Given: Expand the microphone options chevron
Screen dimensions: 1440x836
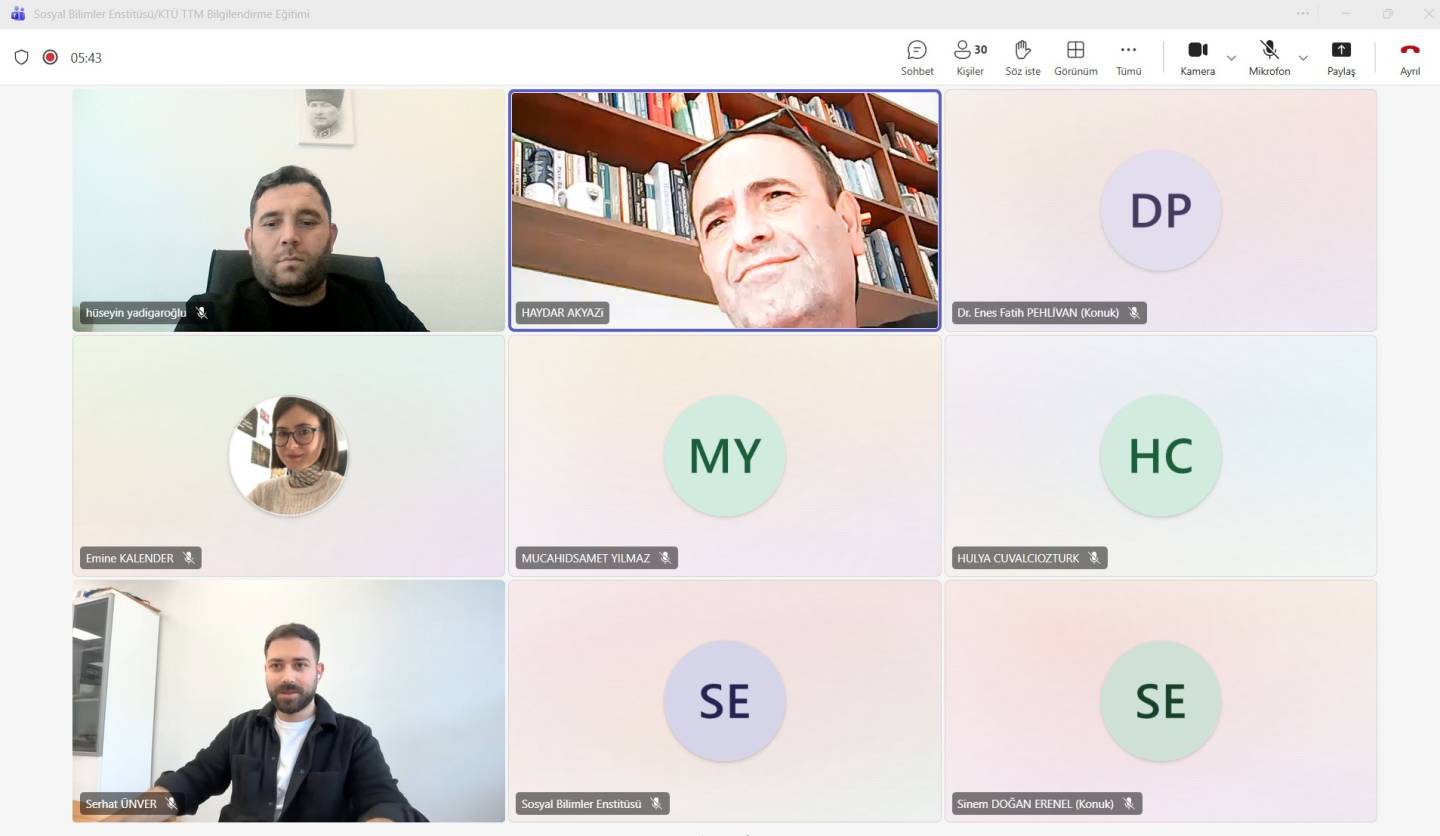Looking at the screenshot, I should [1303, 58].
